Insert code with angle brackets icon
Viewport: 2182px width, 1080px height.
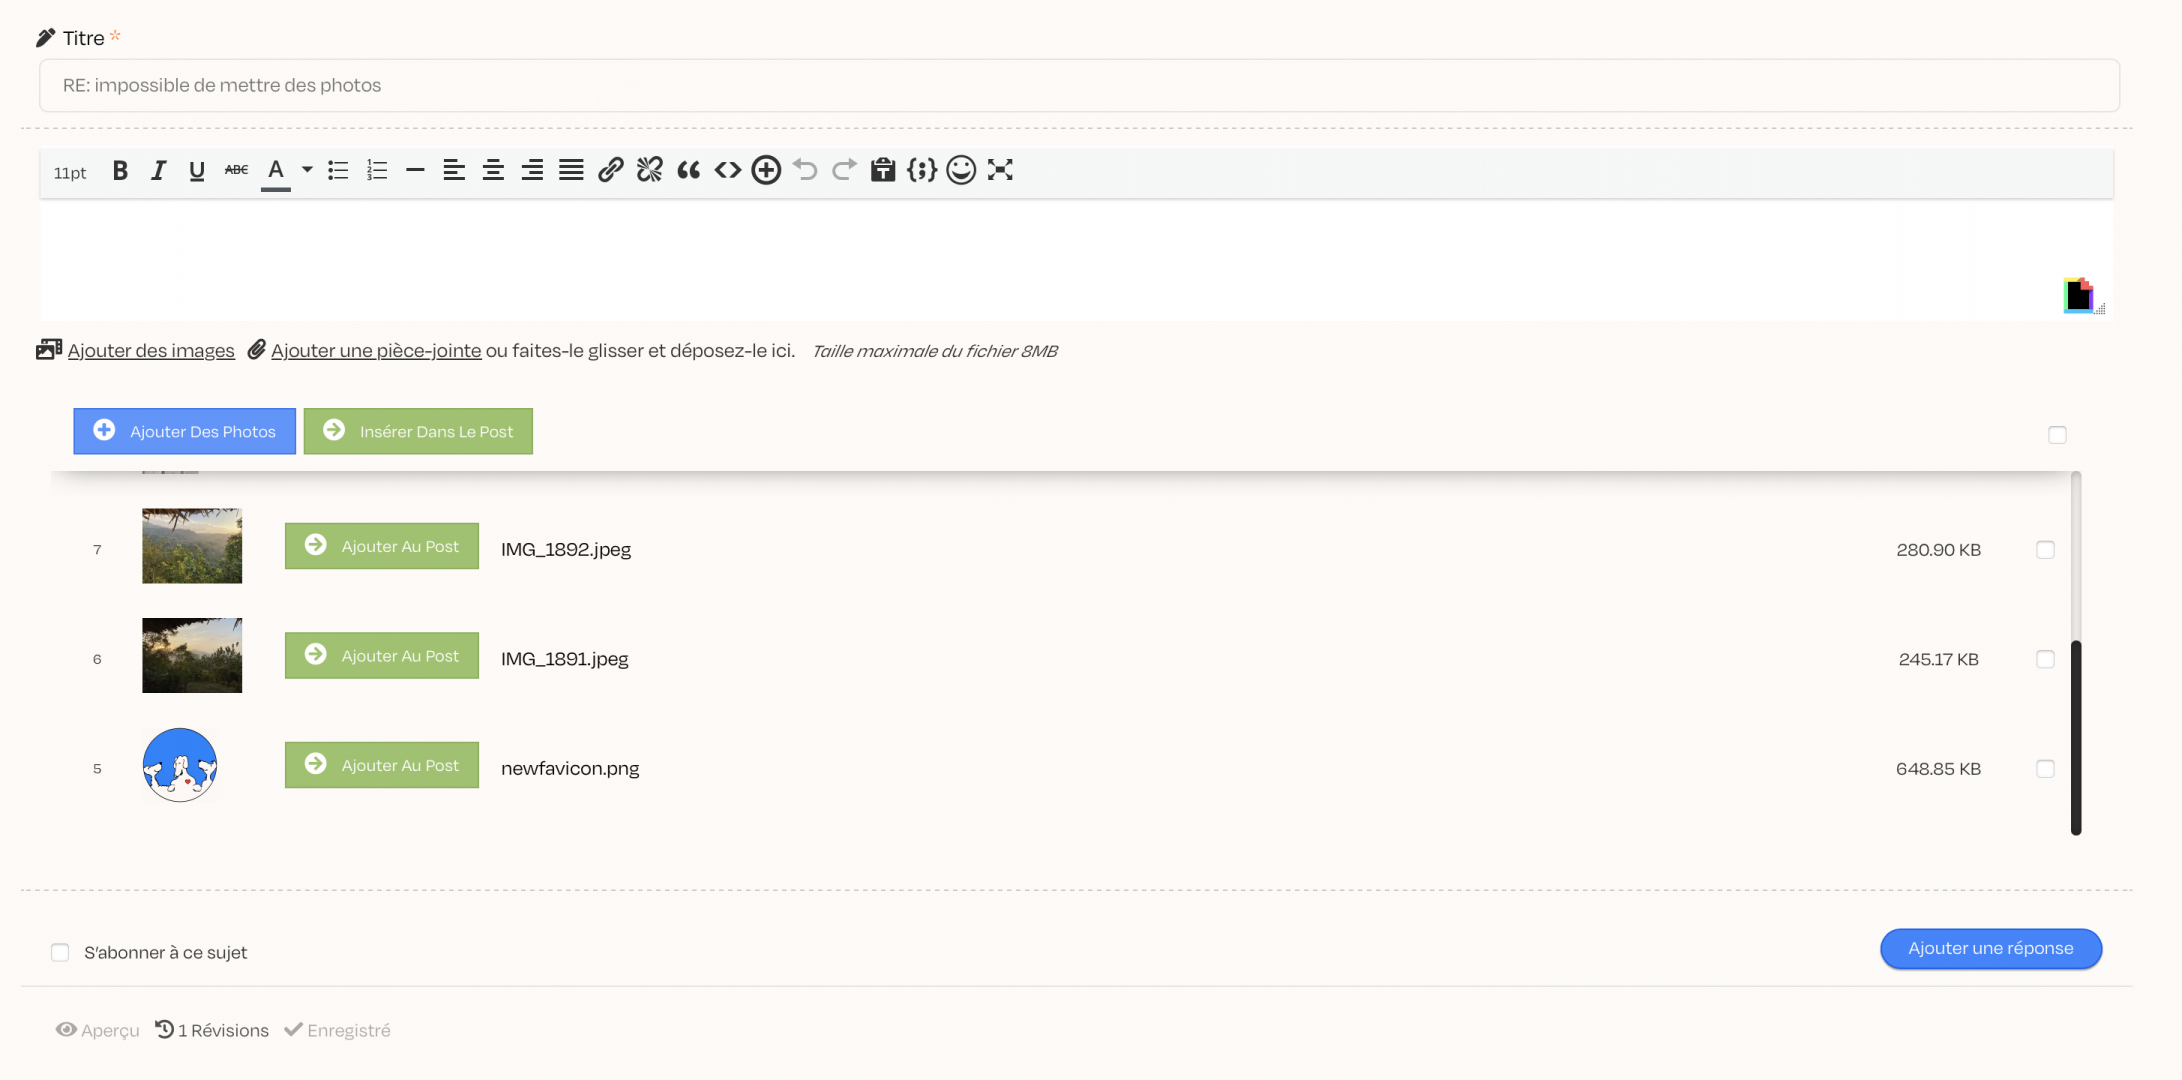click(x=727, y=171)
